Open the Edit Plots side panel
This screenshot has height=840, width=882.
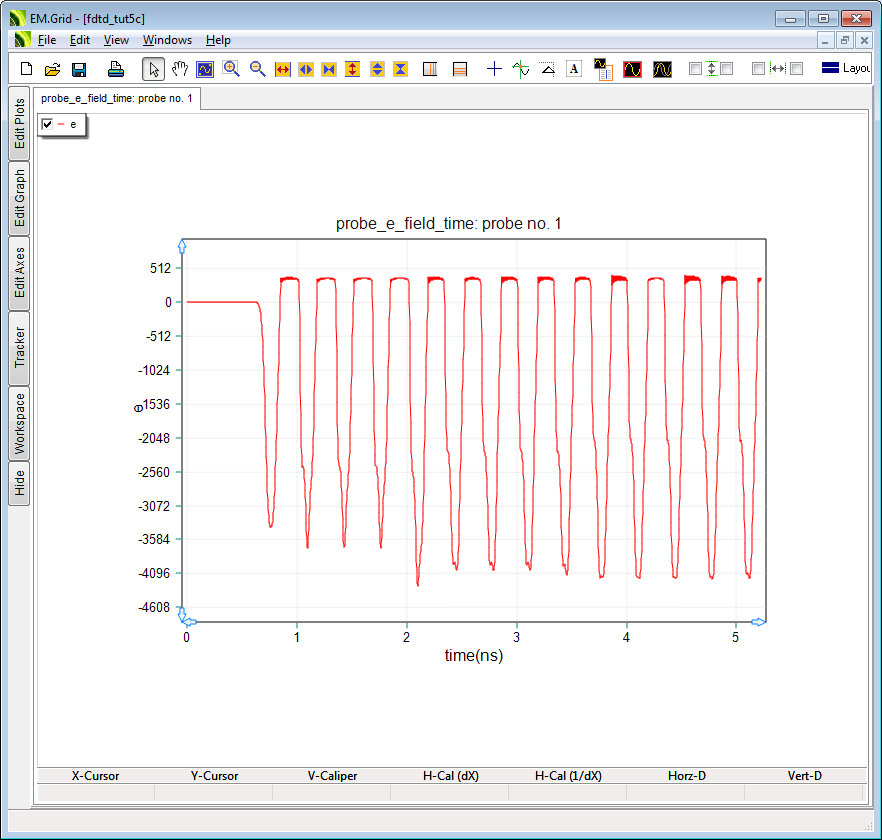tap(19, 123)
